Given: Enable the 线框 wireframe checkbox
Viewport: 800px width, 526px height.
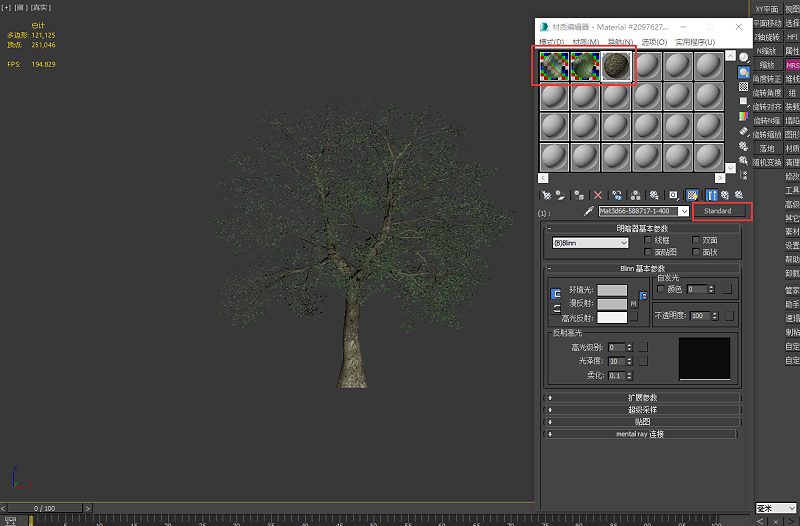Looking at the screenshot, I should (648, 240).
